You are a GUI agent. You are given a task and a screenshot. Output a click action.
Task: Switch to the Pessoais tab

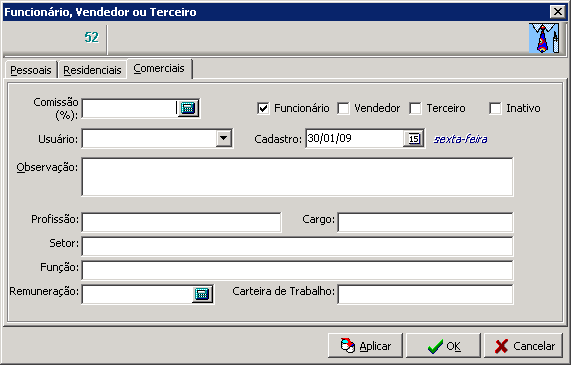[x=31, y=70]
